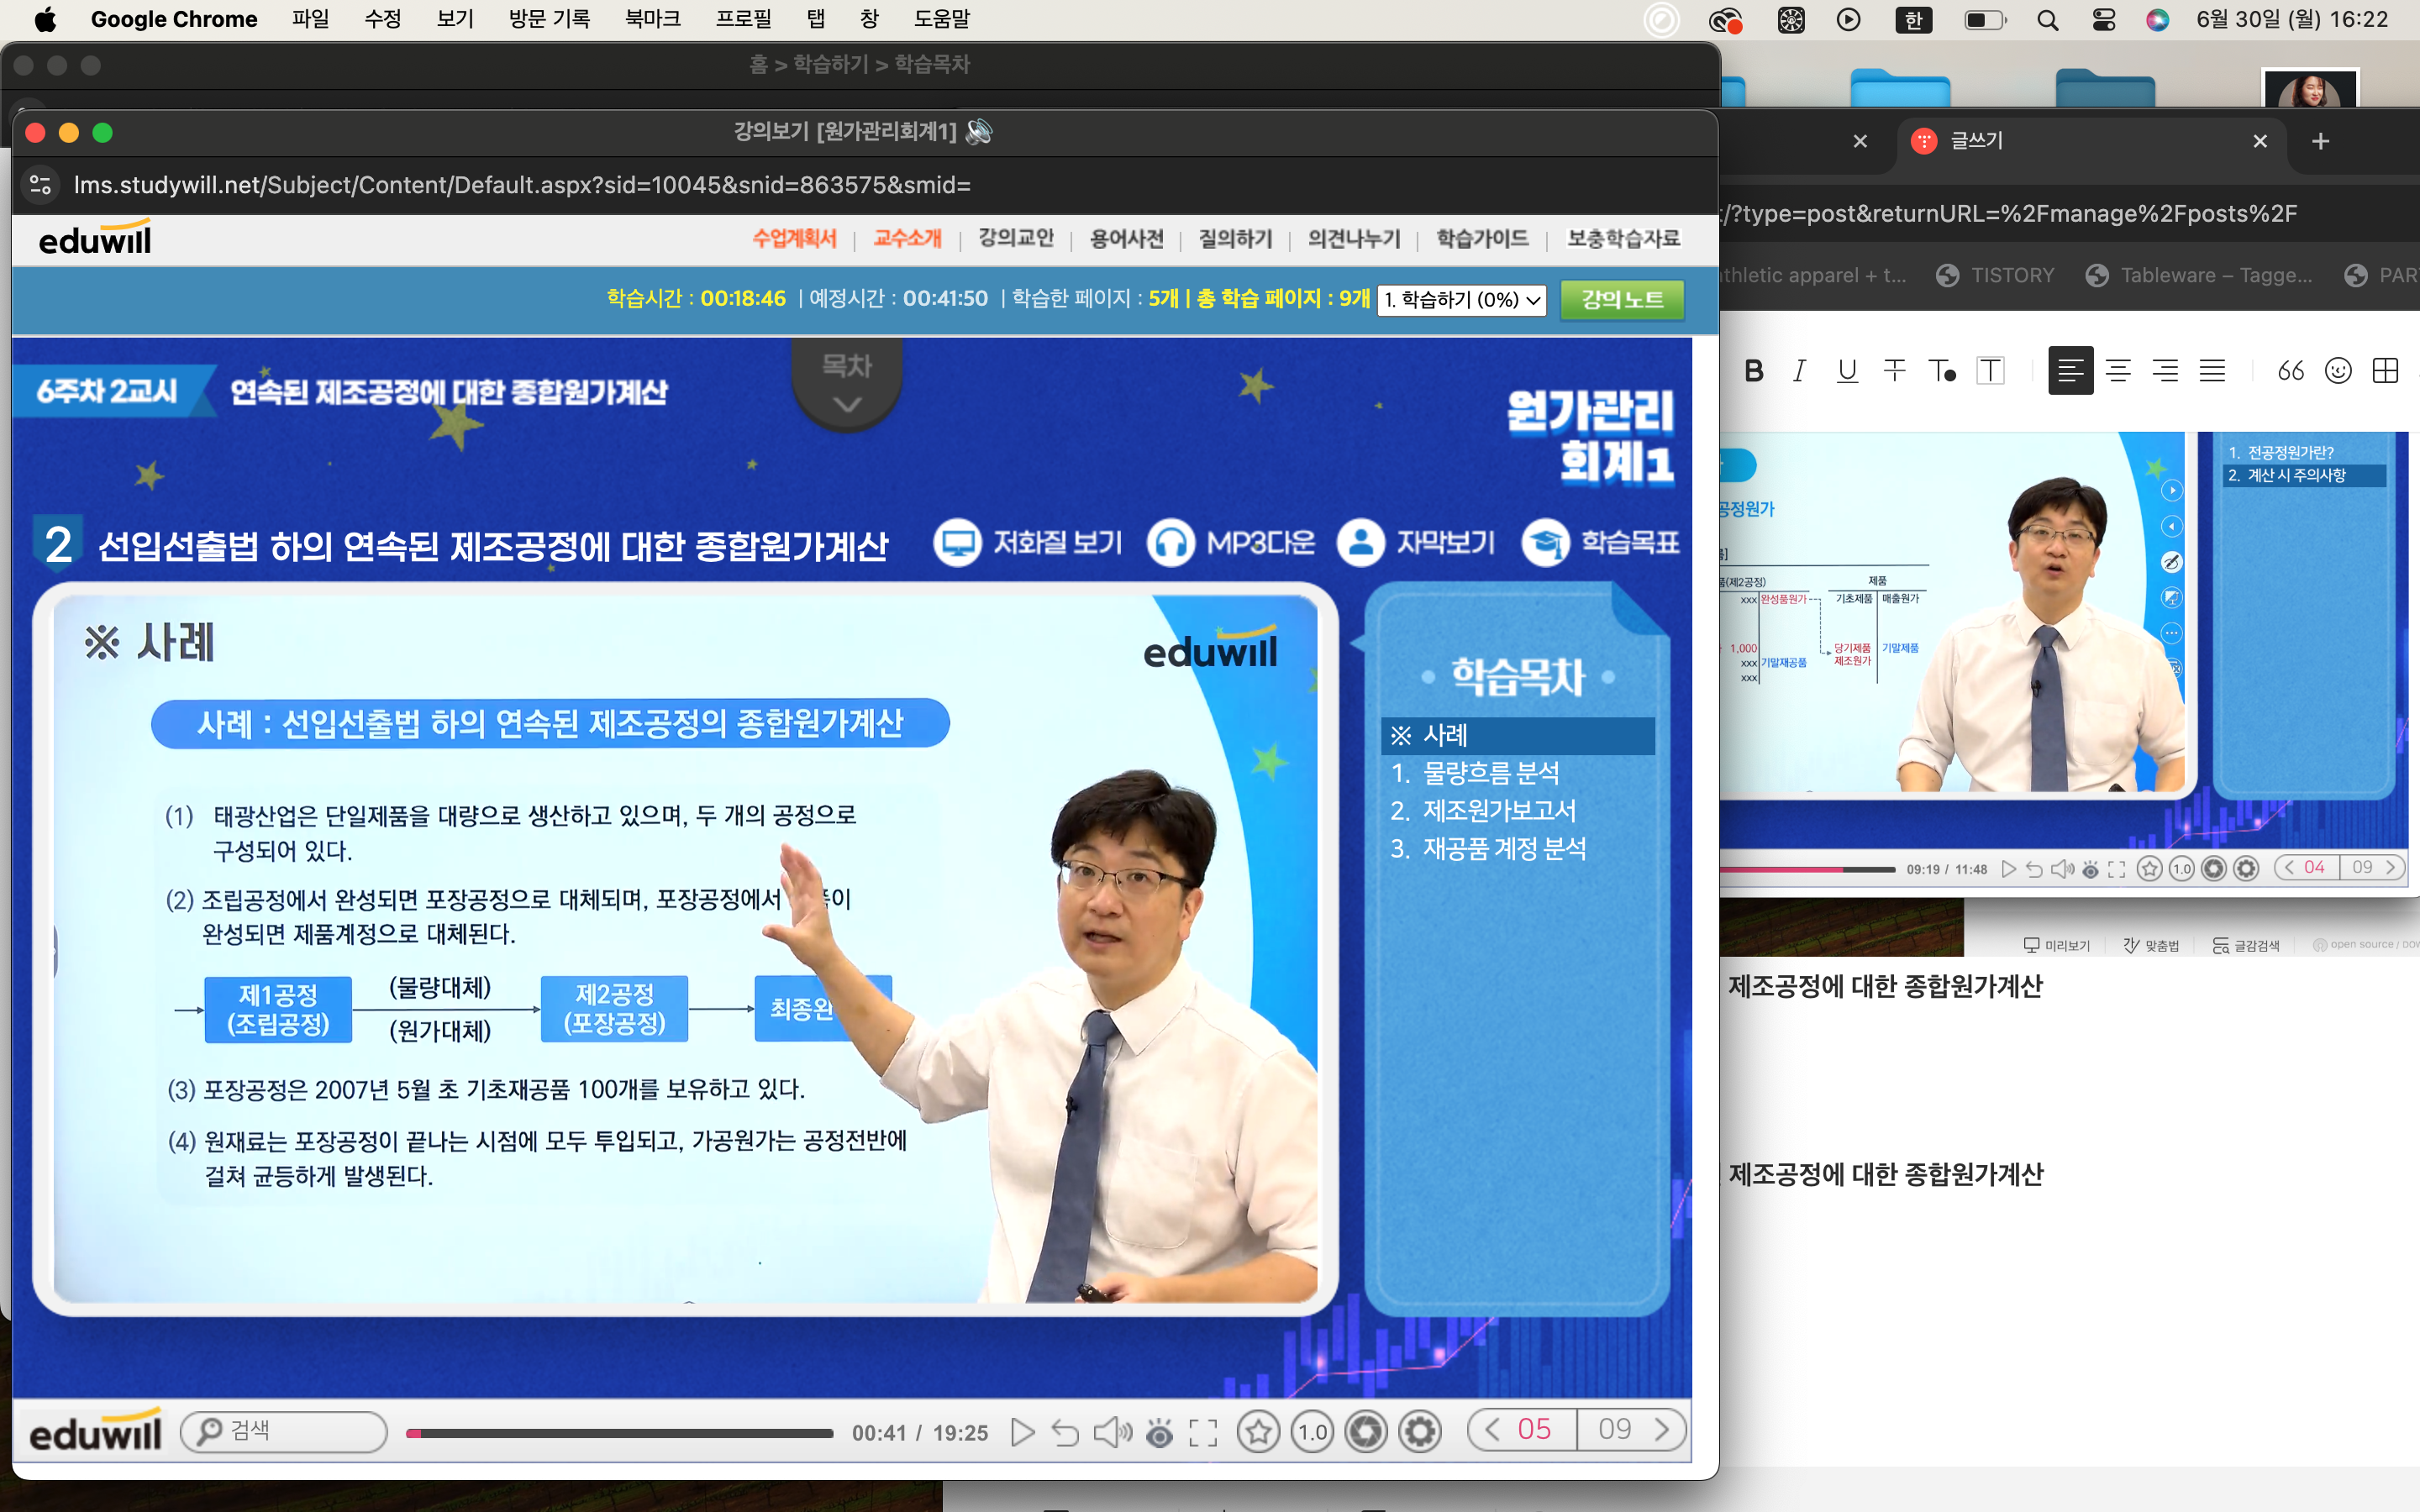Mute the lecture volume speaker icon
The width and height of the screenshot is (2420, 1512).
point(1111,1433)
